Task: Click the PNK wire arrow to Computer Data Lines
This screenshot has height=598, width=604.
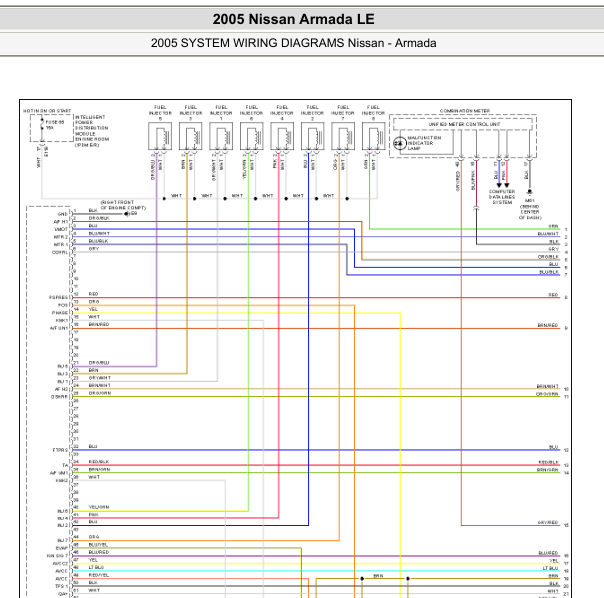Action: pyautogui.click(x=507, y=185)
